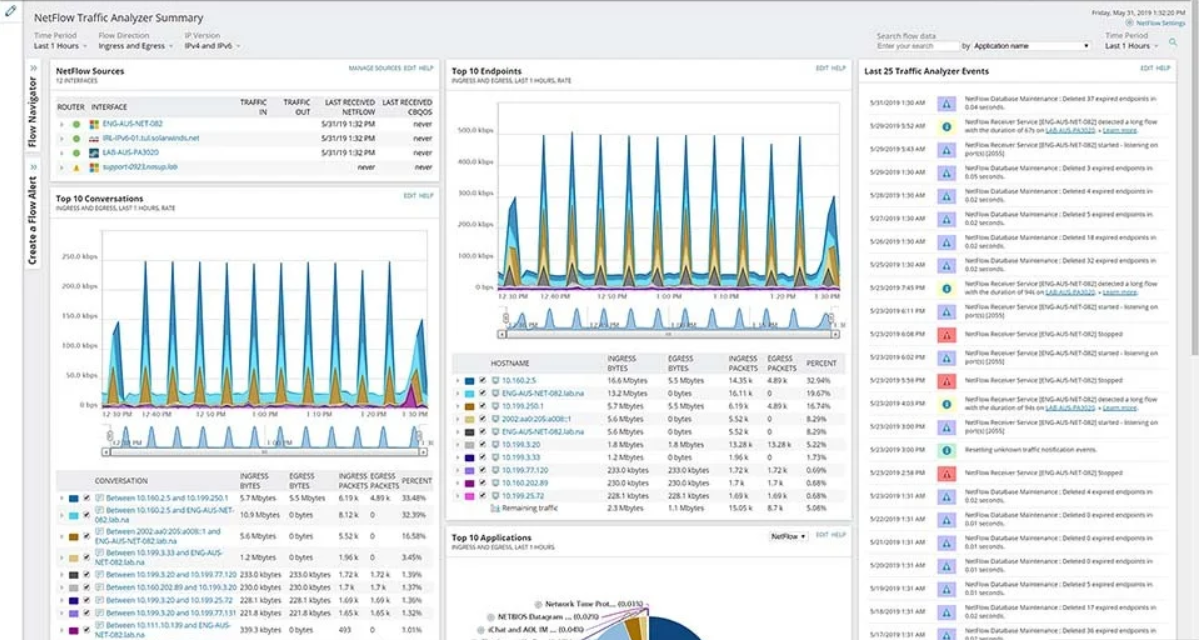1199x640 pixels.
Task: Uncheck the 10.199.77.120 endpoint checkbox
Action: (x=482, y=469)
